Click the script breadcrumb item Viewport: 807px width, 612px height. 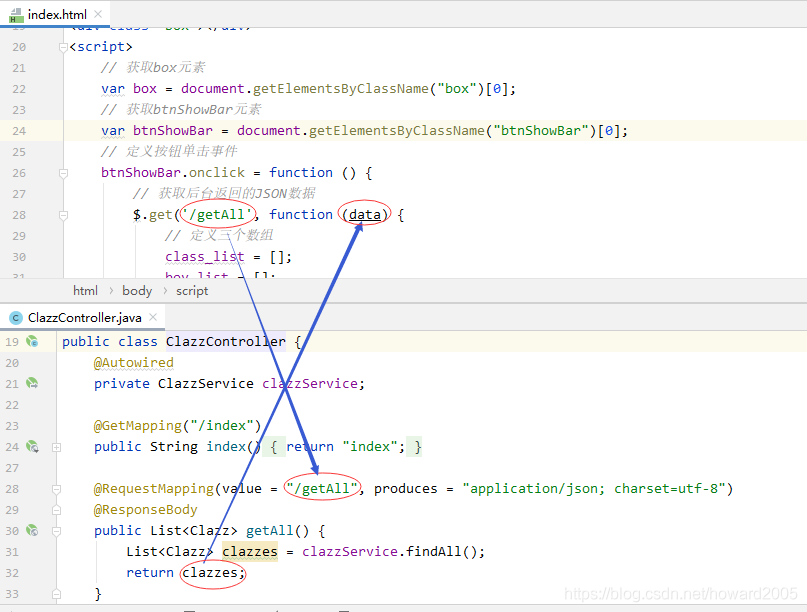point(191,291)
